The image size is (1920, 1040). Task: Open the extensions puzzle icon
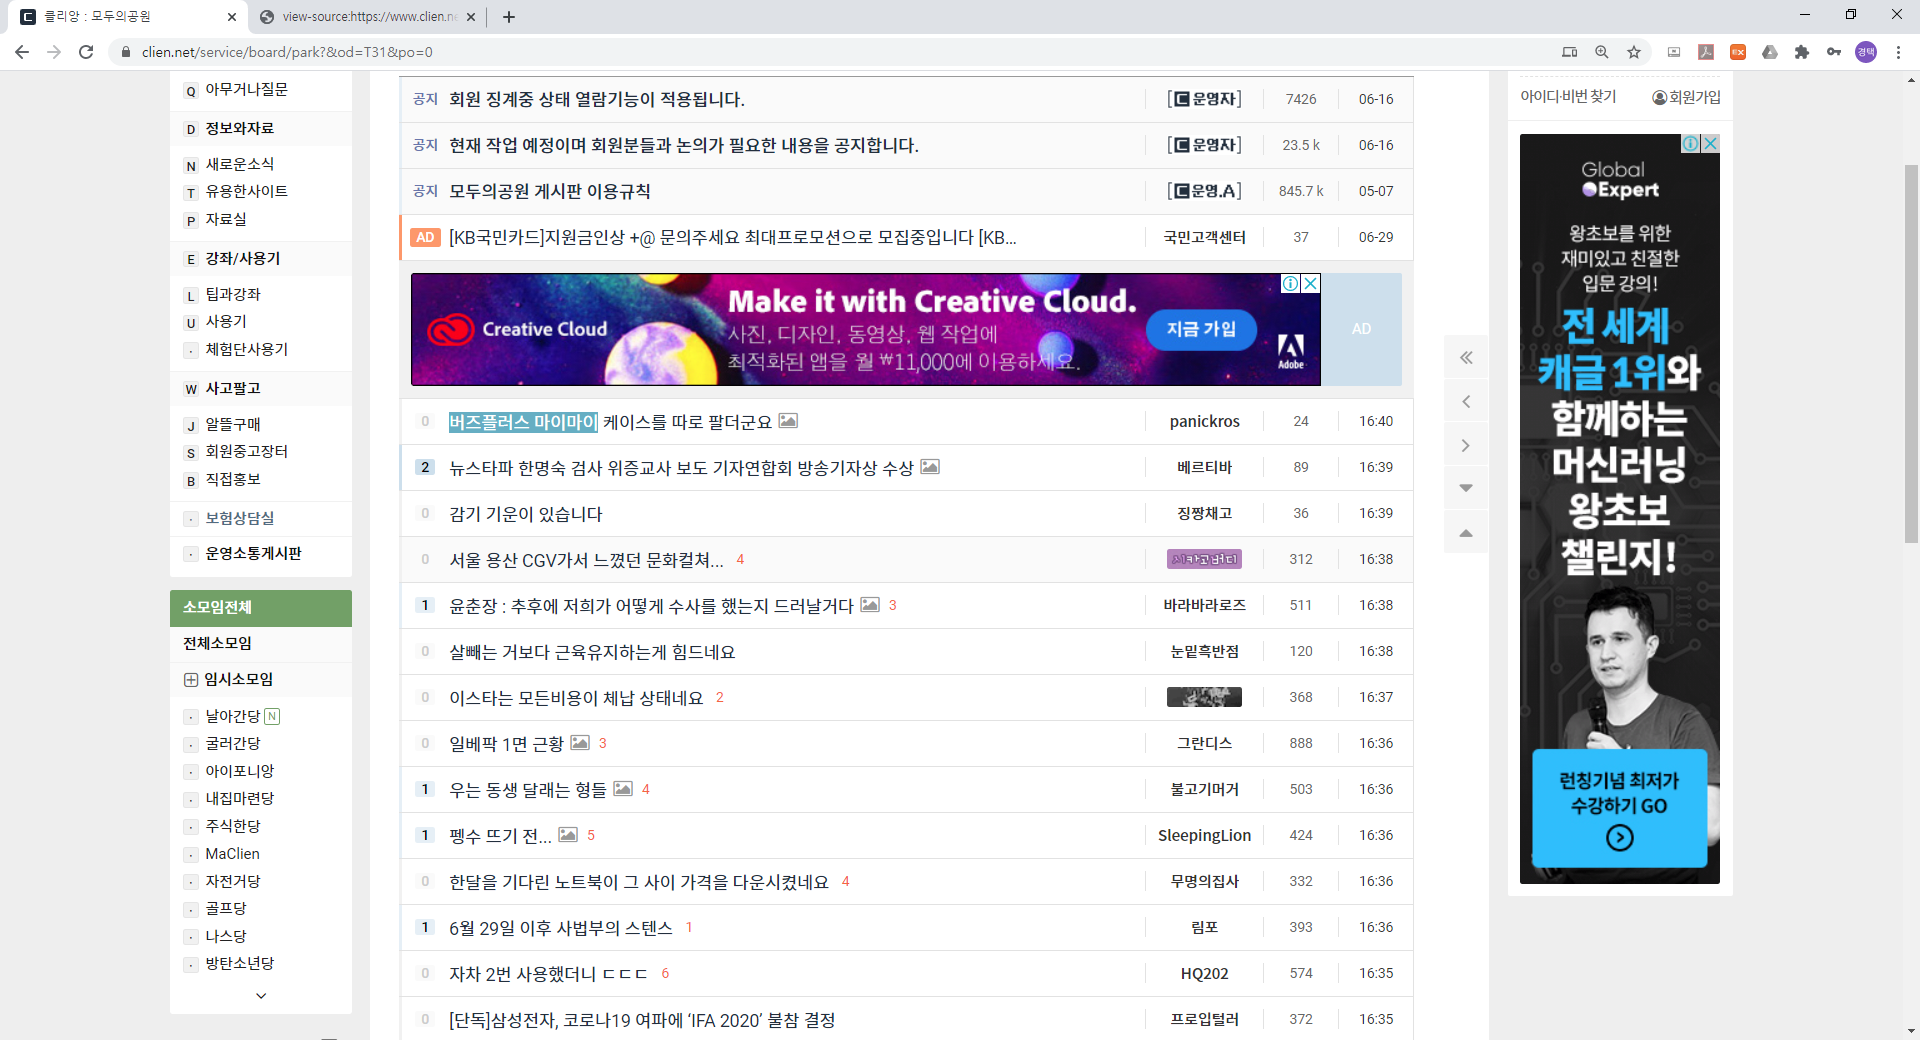[1802, 52]
